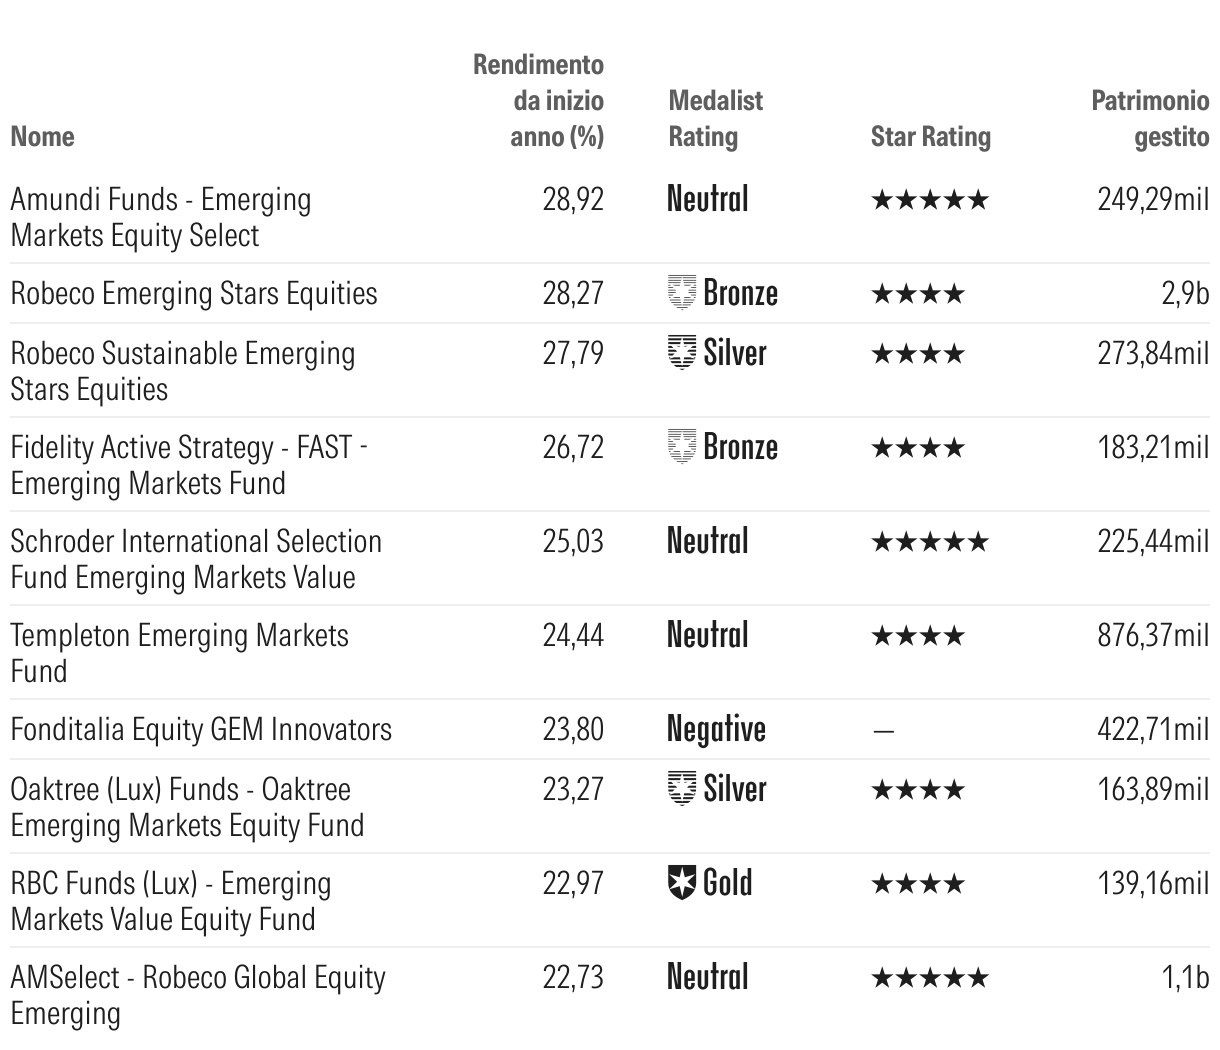Click the Negative rating for Fonditalia

click(716, 729)
